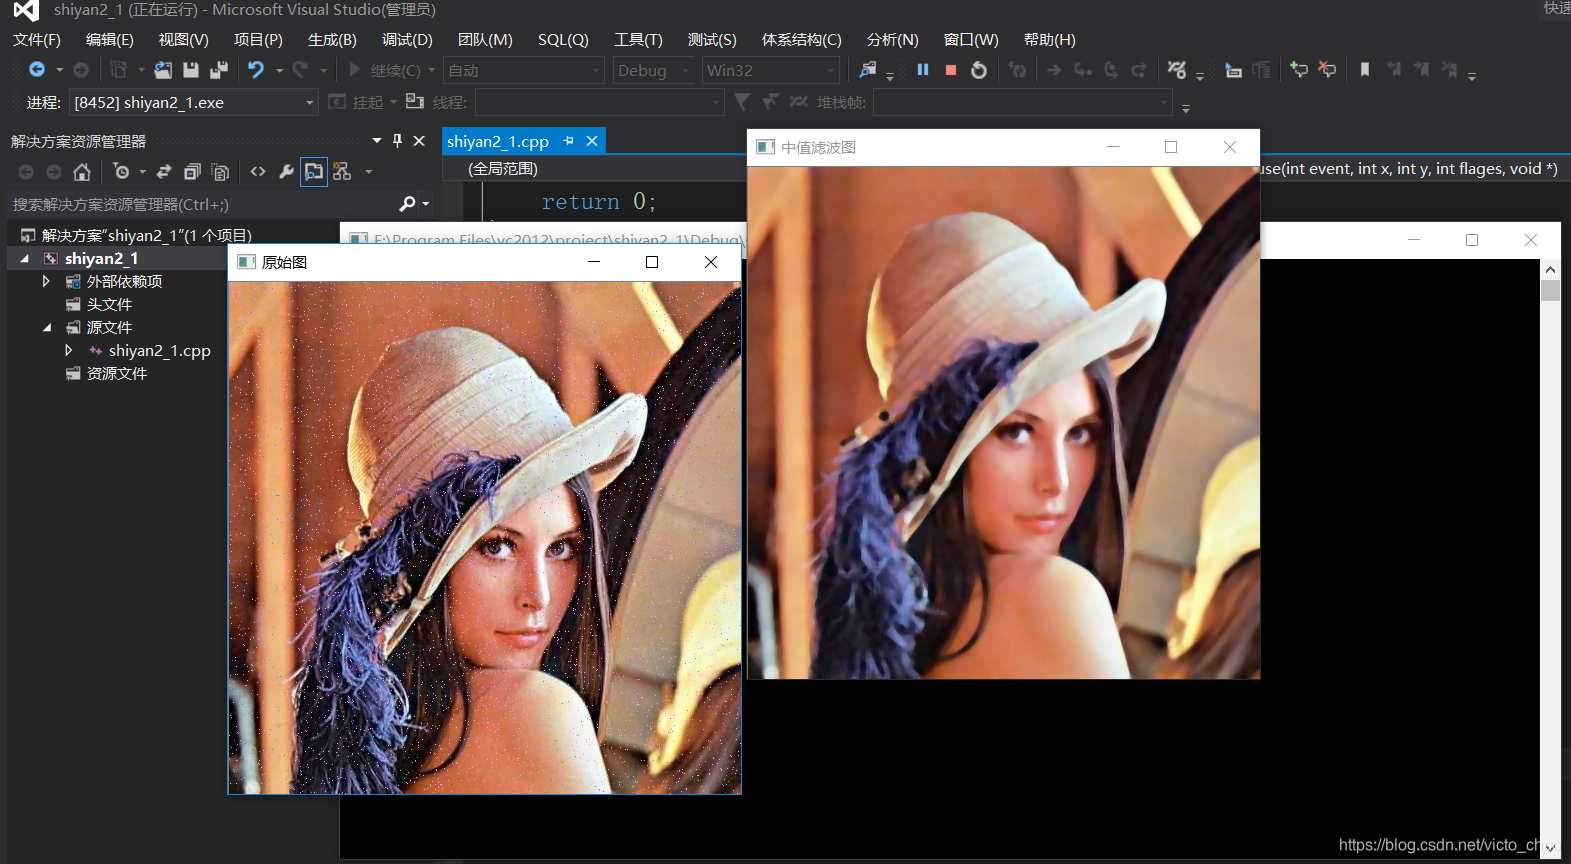Open Properties via wrench icon
The image size is (1571, 864).
286,172
